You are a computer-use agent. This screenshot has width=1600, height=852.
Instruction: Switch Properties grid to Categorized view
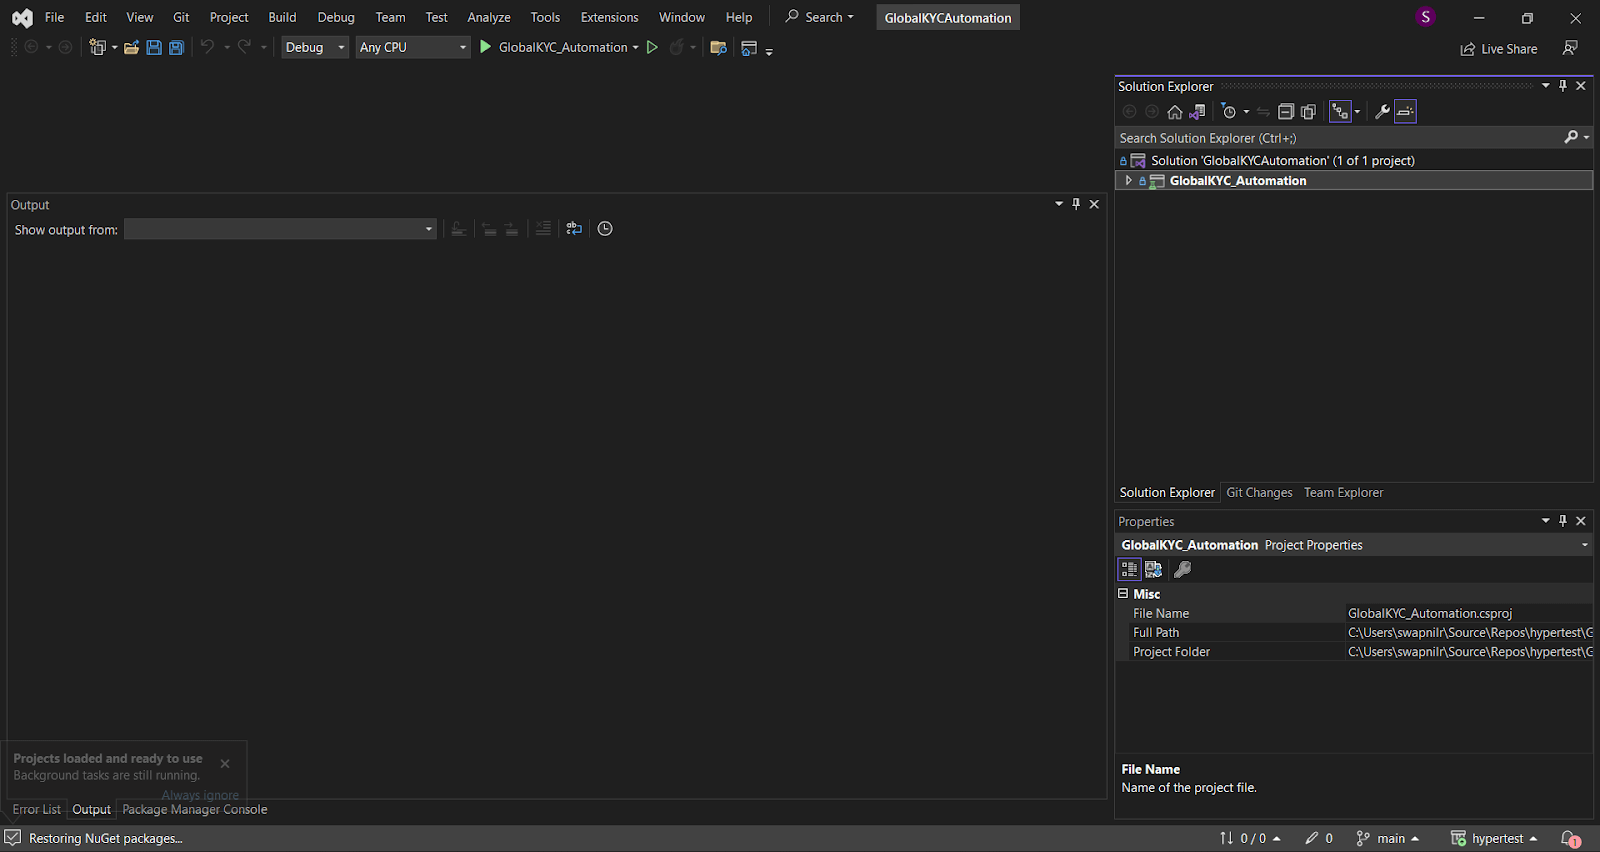(1129, 569)
